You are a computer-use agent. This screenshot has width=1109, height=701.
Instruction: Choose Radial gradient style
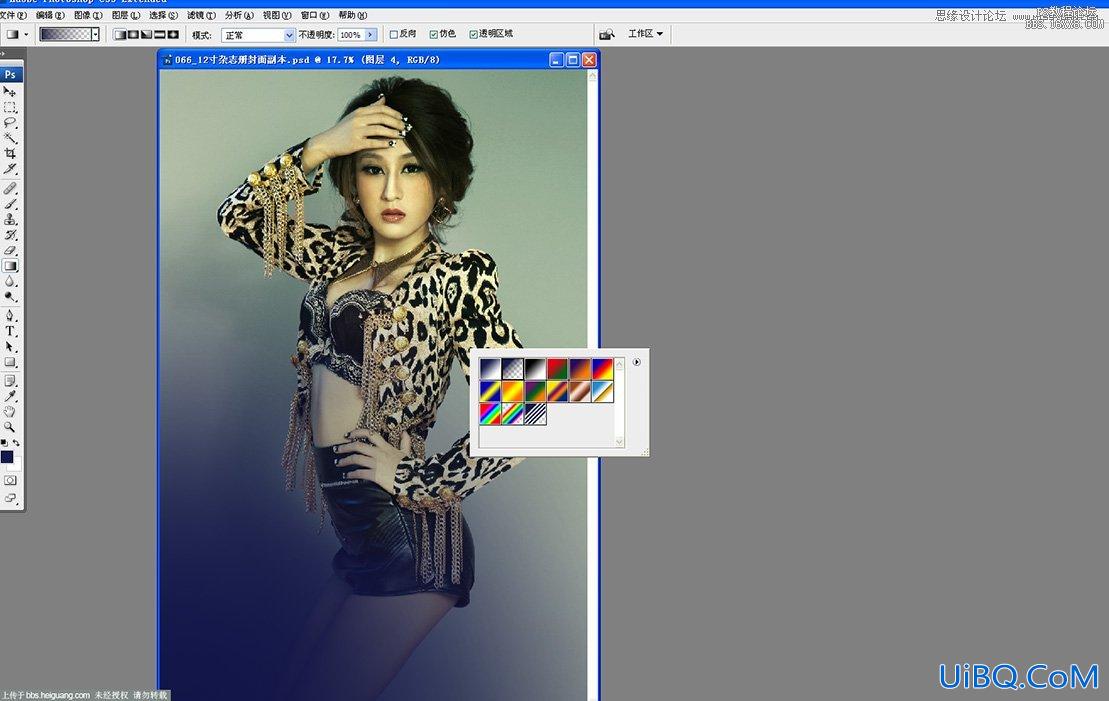click(x=133, y=34)
